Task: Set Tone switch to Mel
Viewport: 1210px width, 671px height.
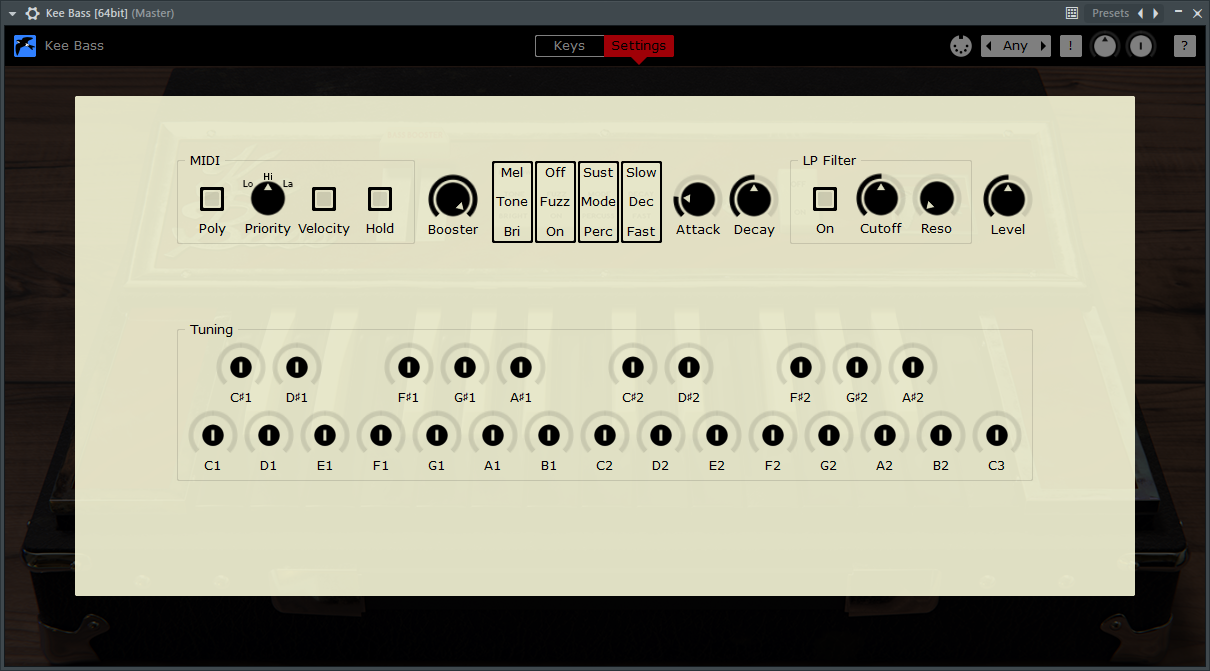Action: (x=512, y=173)
